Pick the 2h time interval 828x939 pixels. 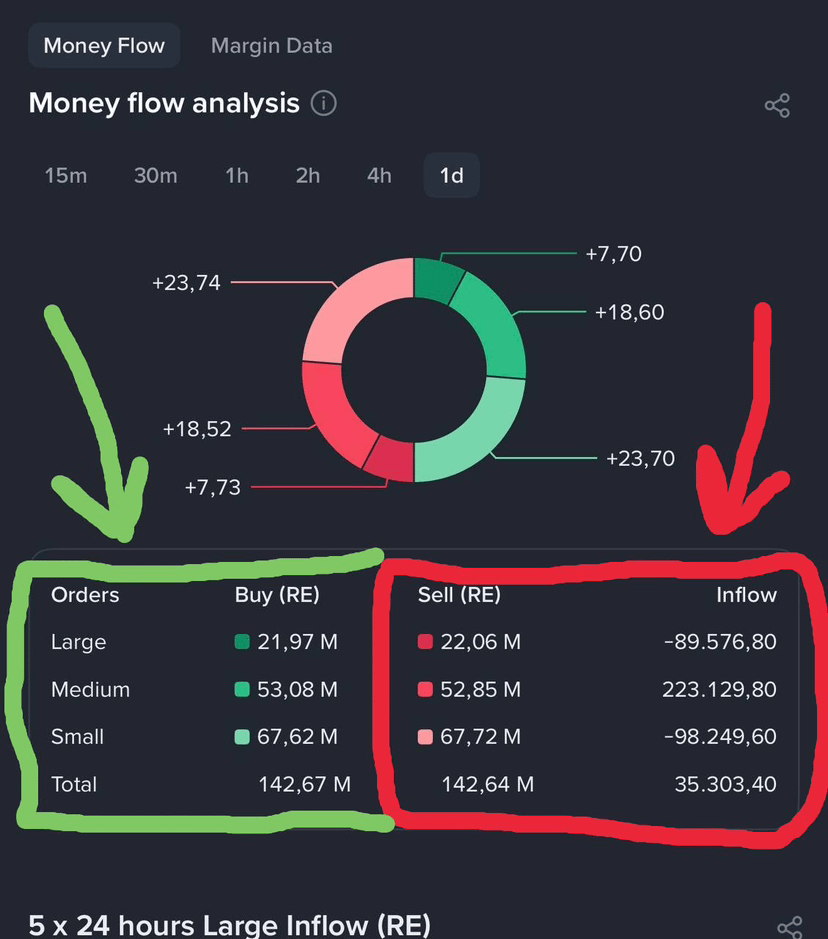(x=308, y=175)
